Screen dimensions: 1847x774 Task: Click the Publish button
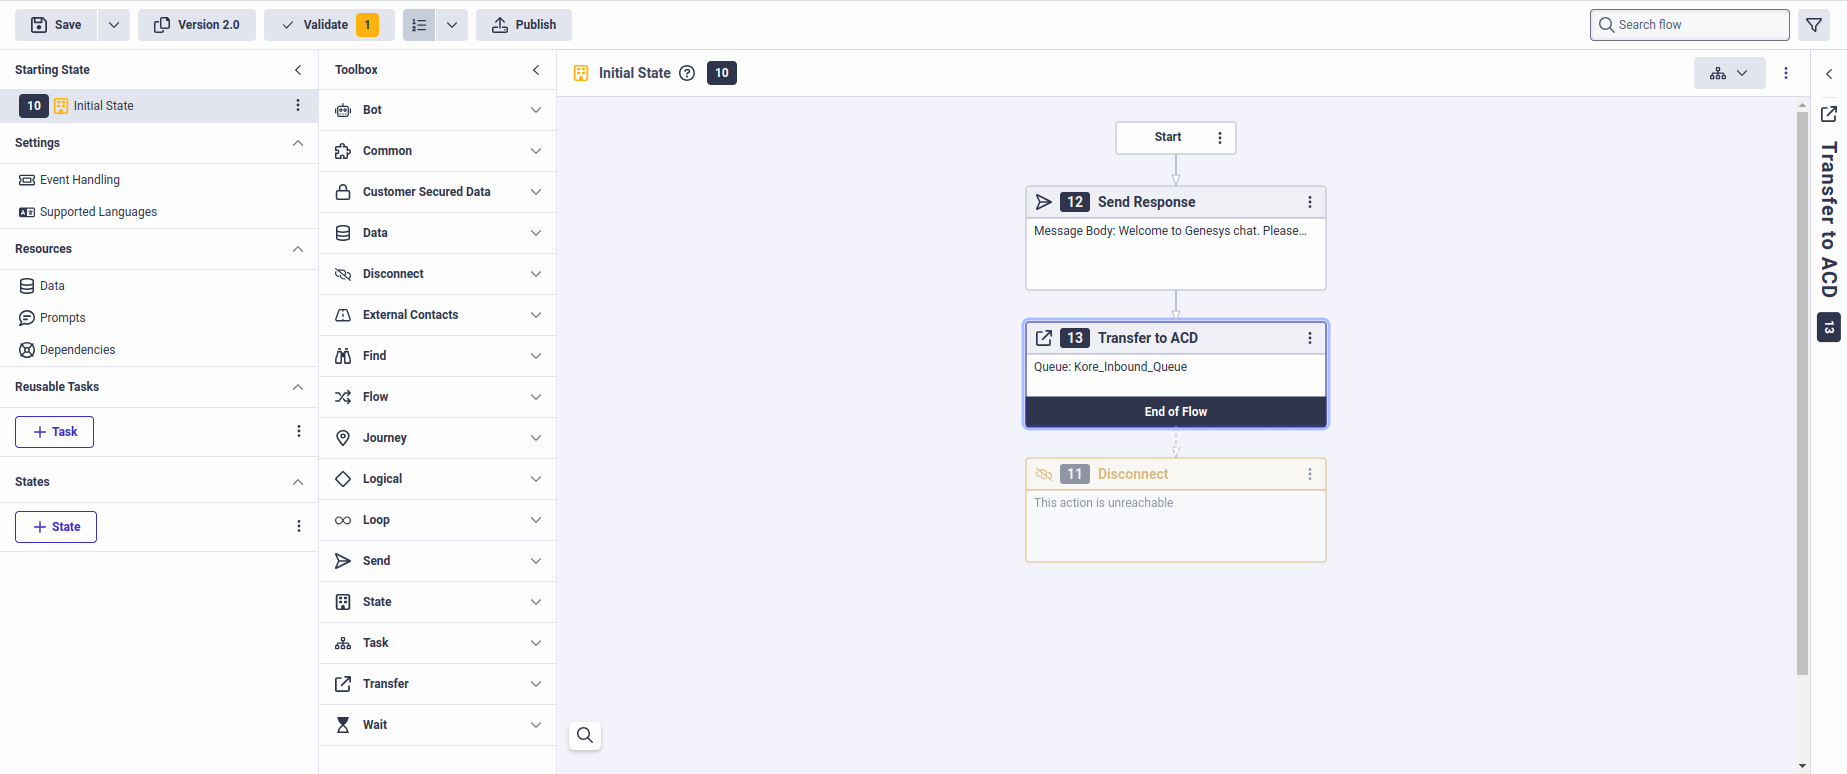(x=524, y=25)
